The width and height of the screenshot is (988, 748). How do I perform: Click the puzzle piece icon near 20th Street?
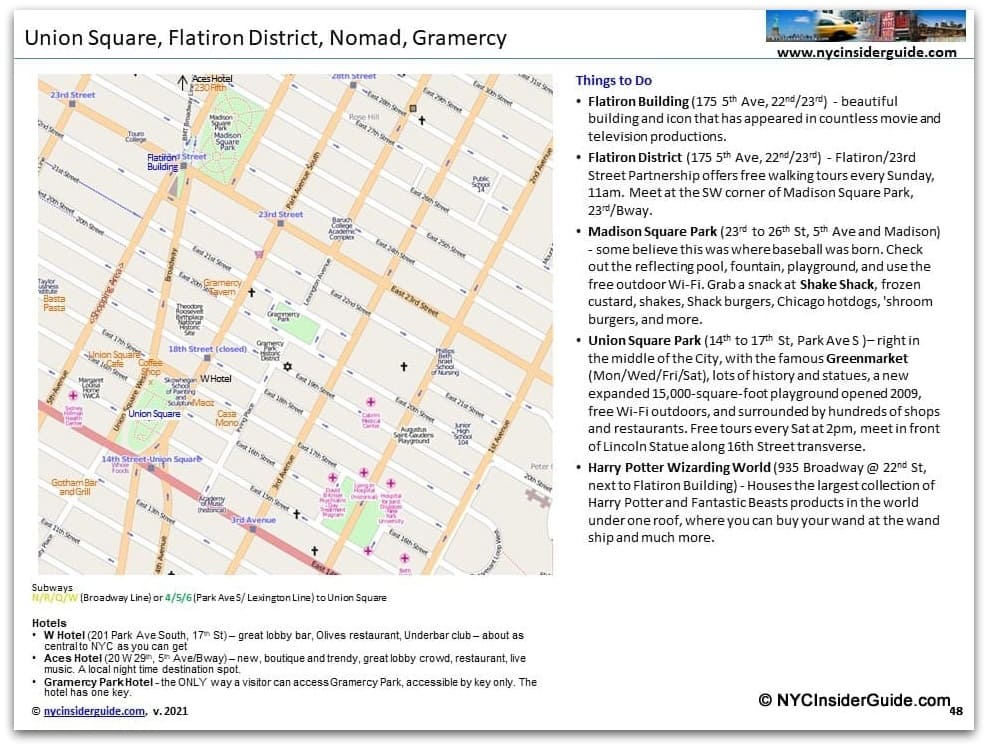click(537, 498)
